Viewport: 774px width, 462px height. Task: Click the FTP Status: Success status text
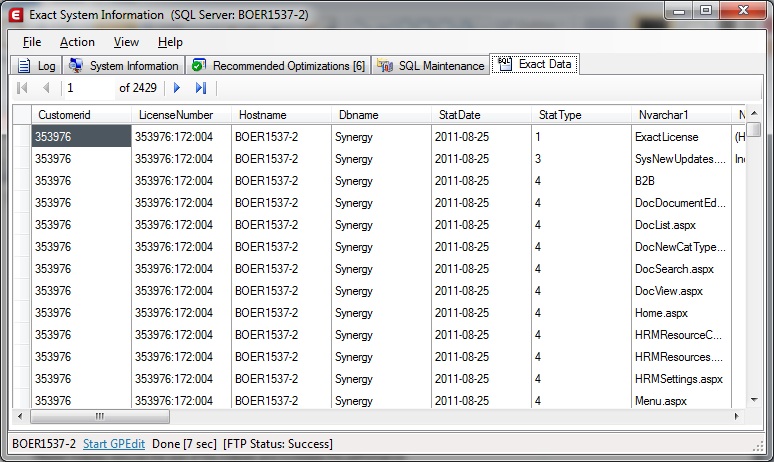pyautogui.click(x=278, y=444)
